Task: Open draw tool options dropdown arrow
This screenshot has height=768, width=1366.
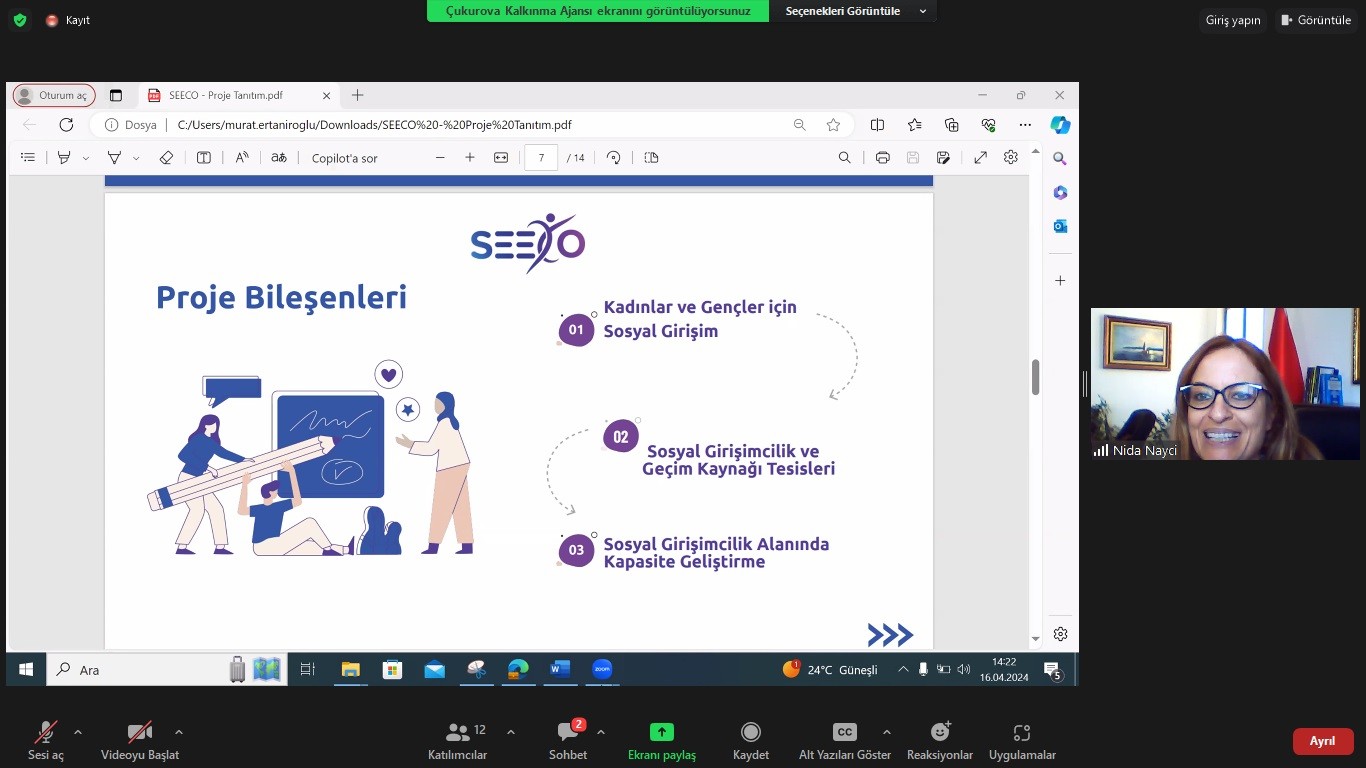Action: point(136,158)
